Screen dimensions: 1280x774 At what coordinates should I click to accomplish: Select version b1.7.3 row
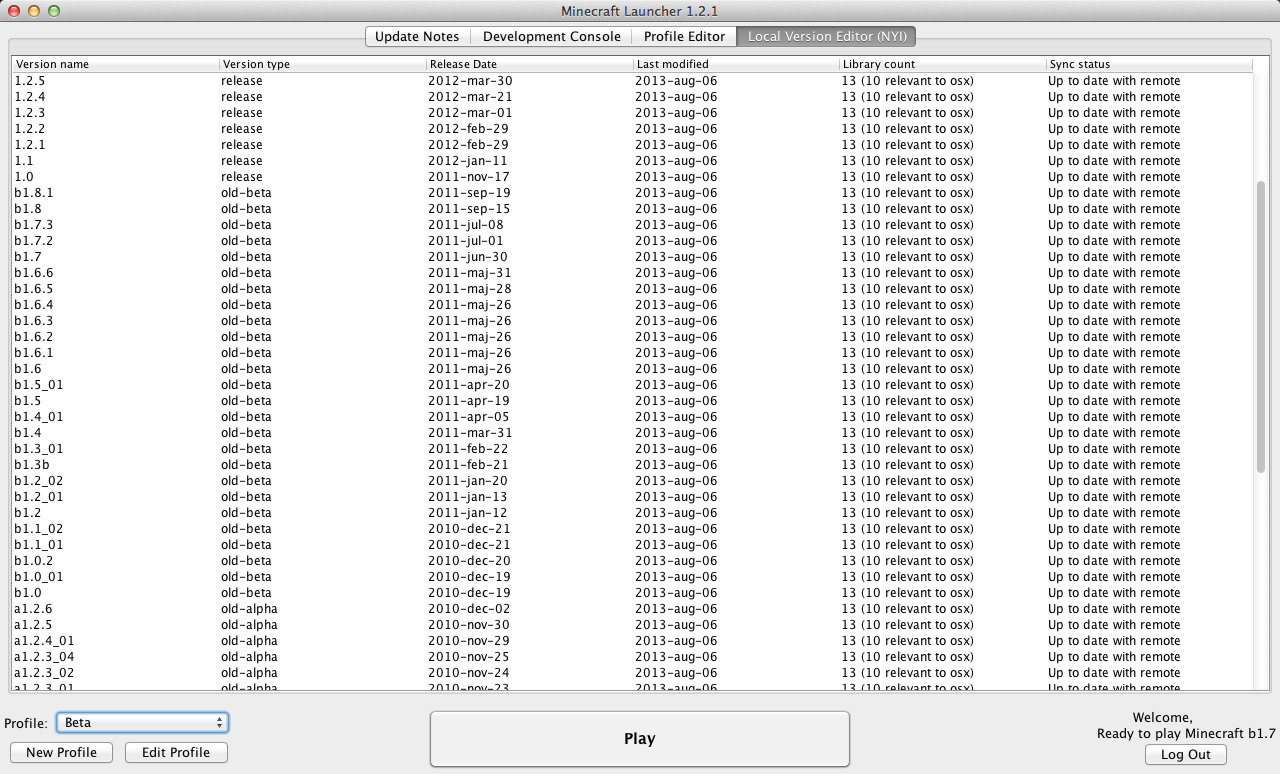coord(633,225)
